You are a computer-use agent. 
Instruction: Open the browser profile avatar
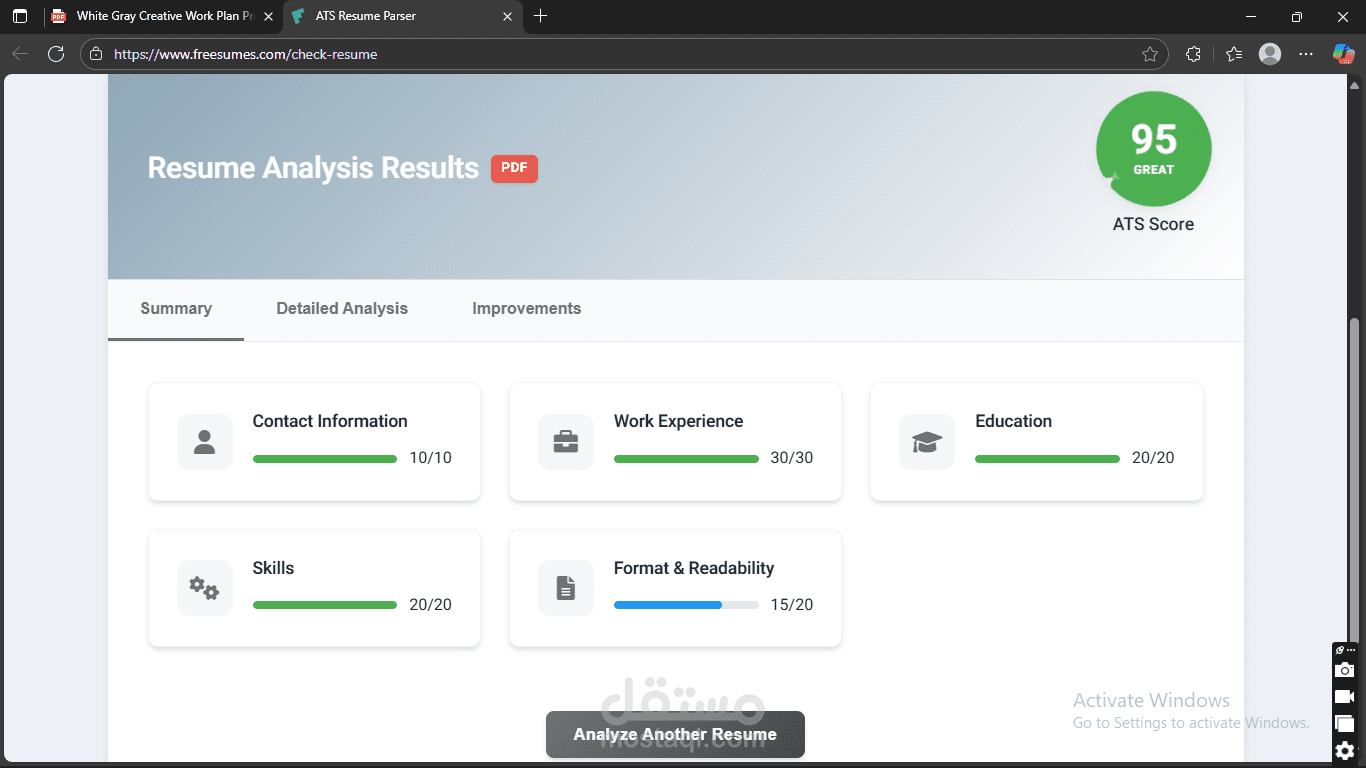pyautogui.click(x=1270, y=54)
